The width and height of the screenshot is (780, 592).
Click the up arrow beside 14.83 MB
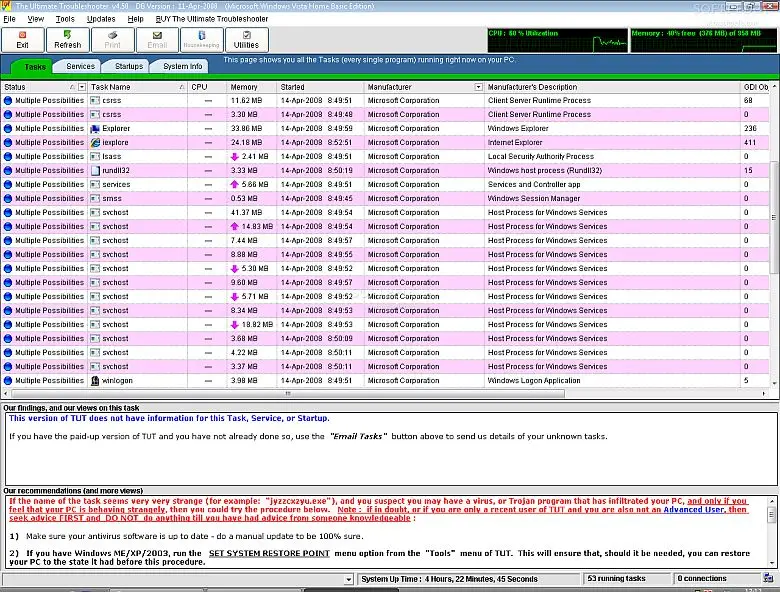234,226
